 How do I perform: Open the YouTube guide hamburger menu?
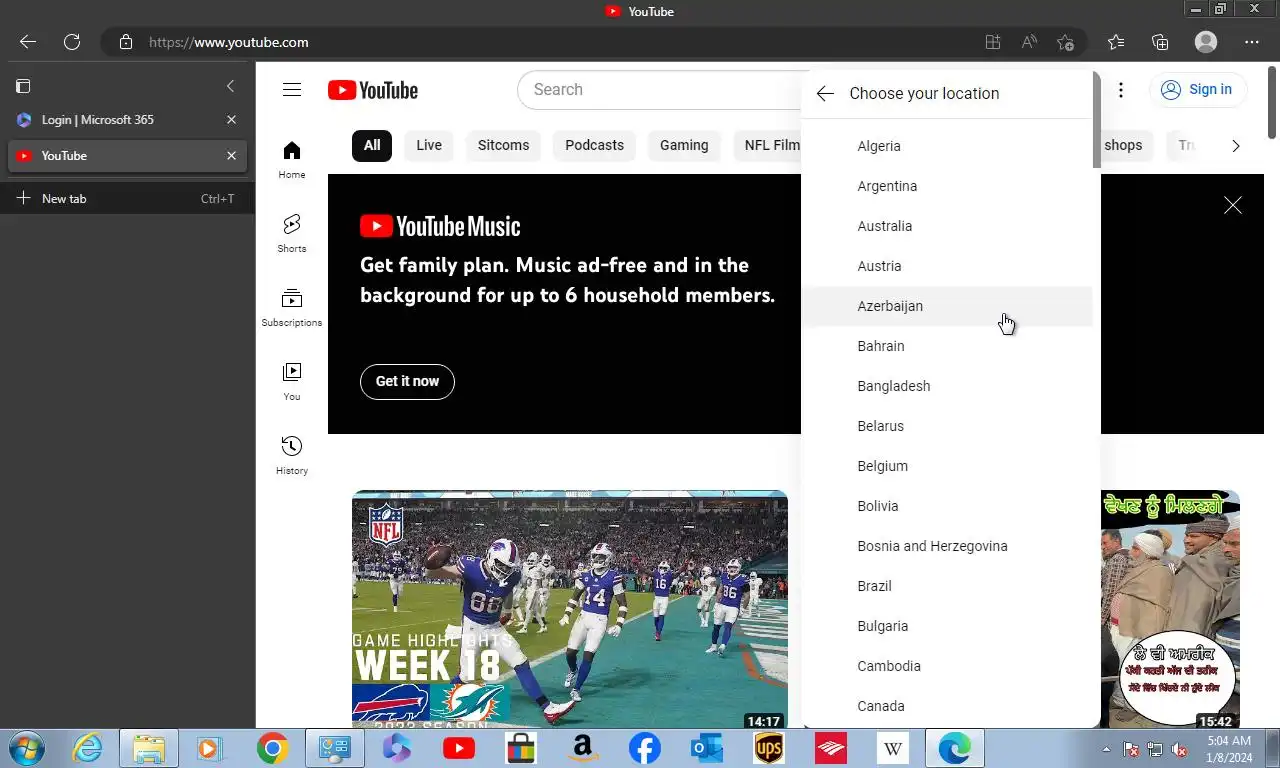(x=292, y=90)
